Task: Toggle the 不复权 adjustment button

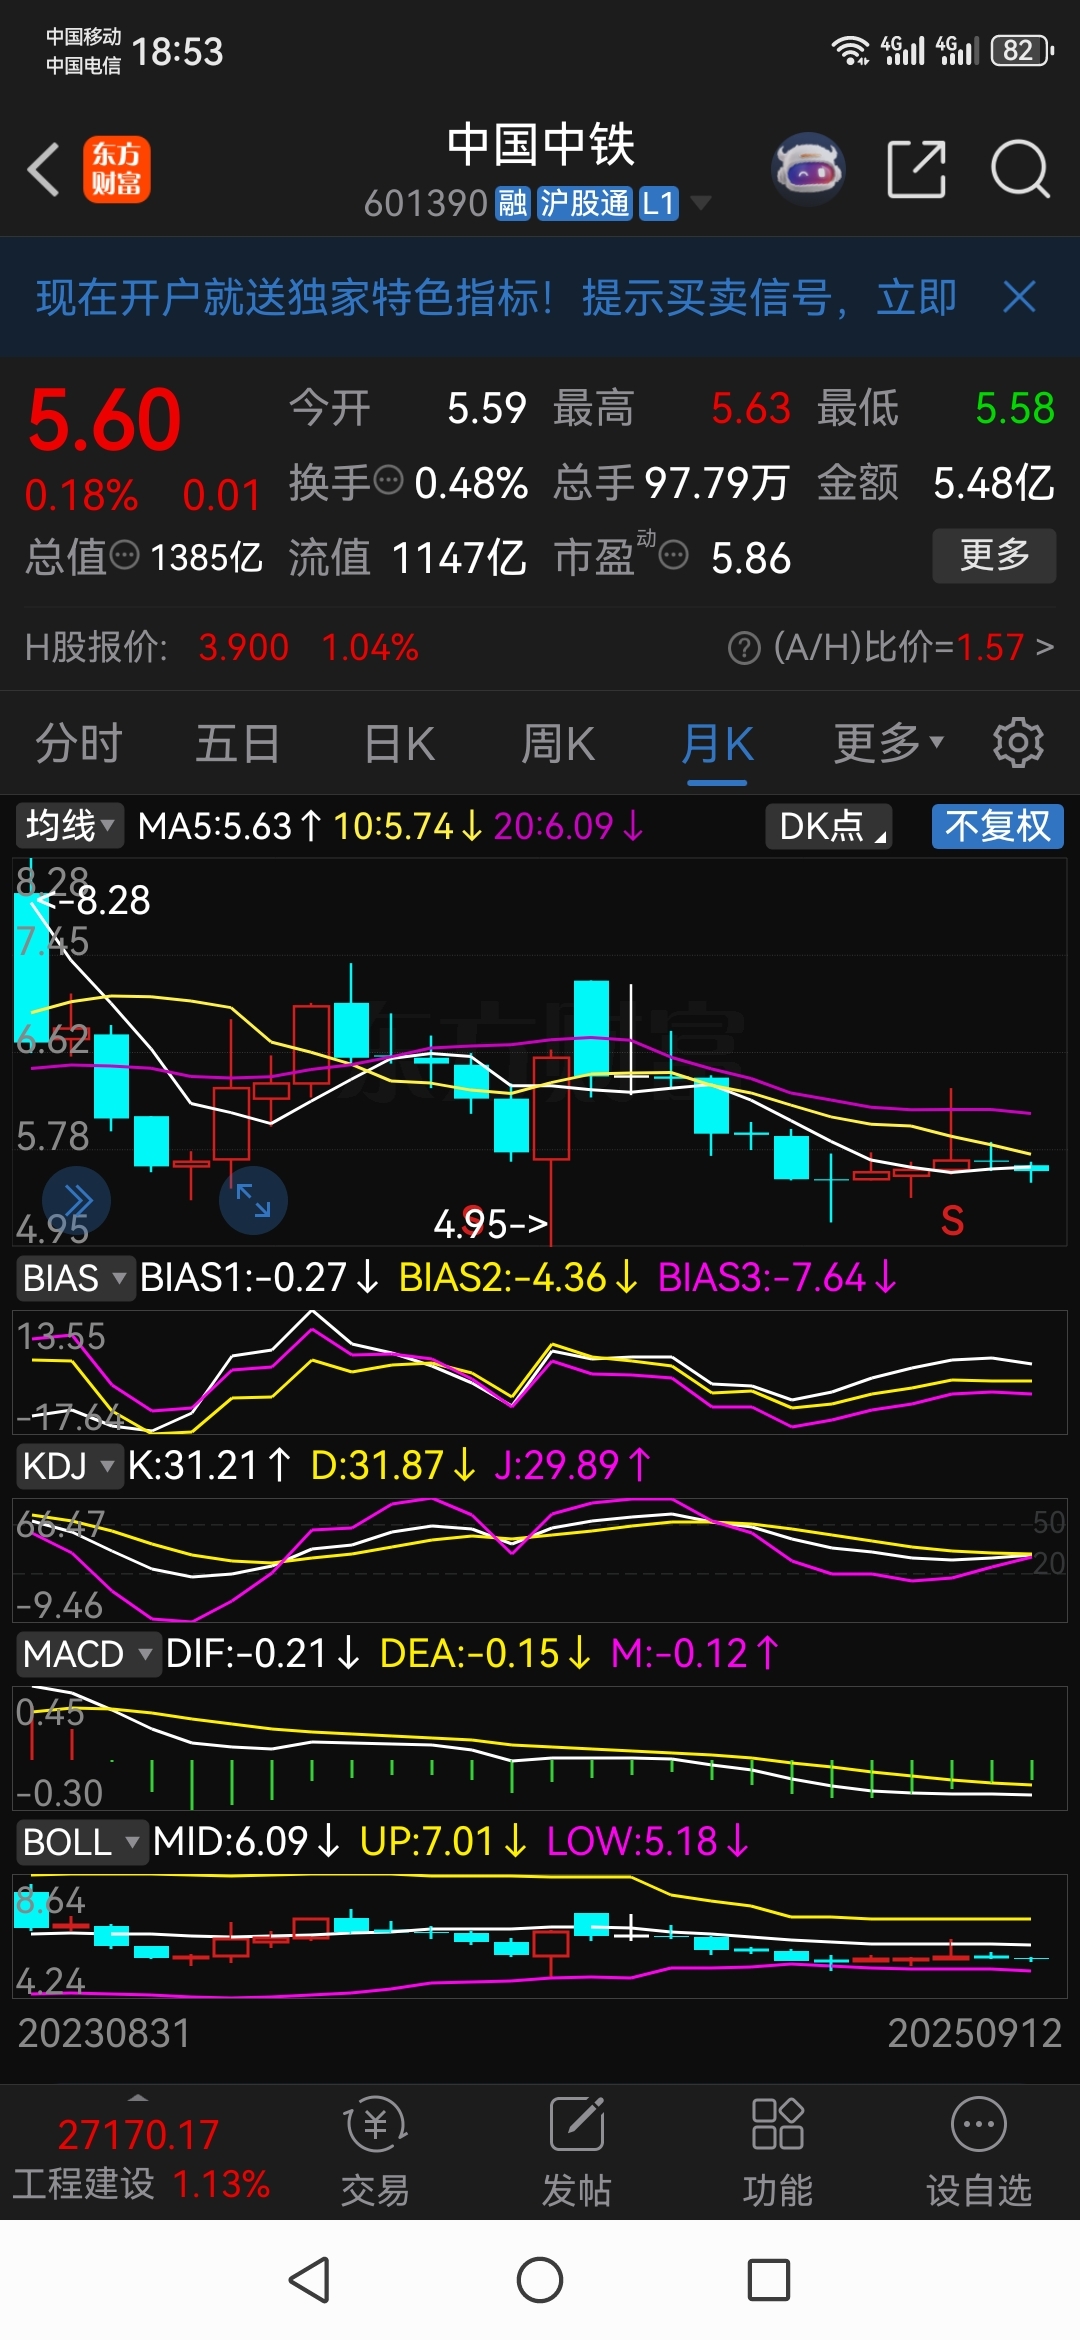Action: 997,827
